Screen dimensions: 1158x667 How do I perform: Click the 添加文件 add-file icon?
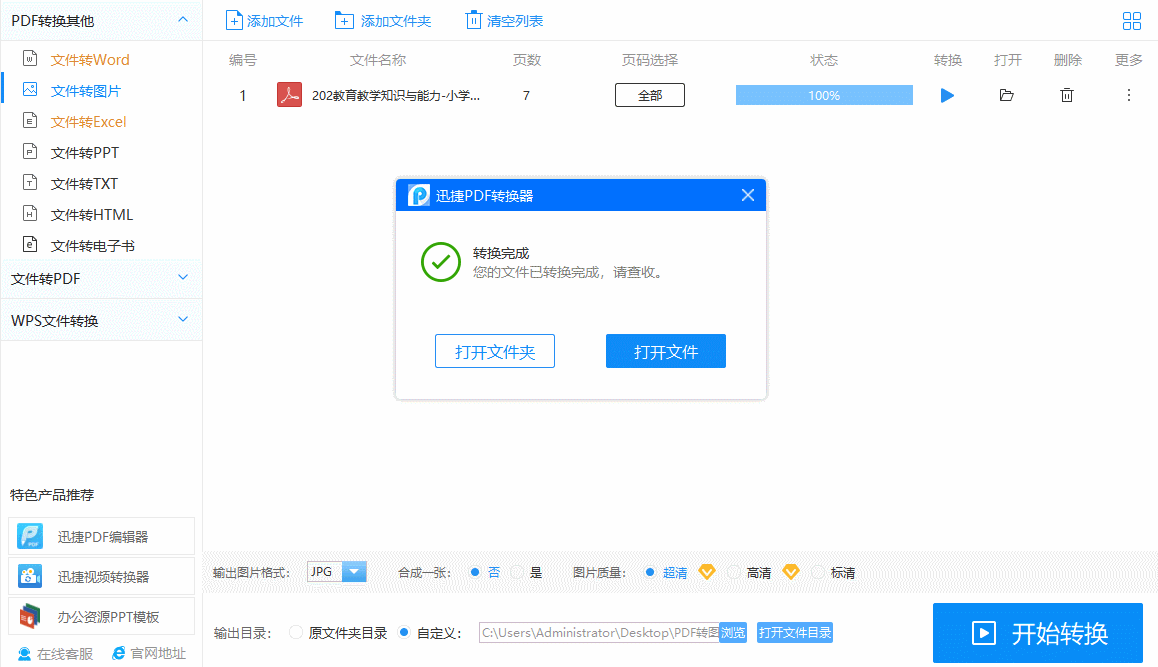pyautogui.click(x=234, y=19)
